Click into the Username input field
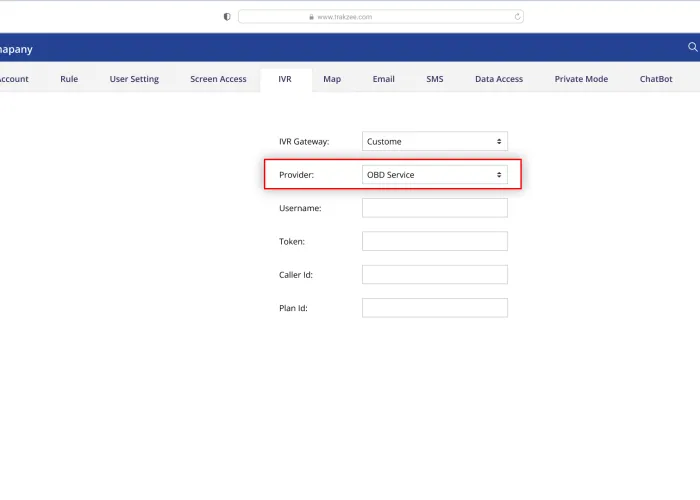 (434, 208)
